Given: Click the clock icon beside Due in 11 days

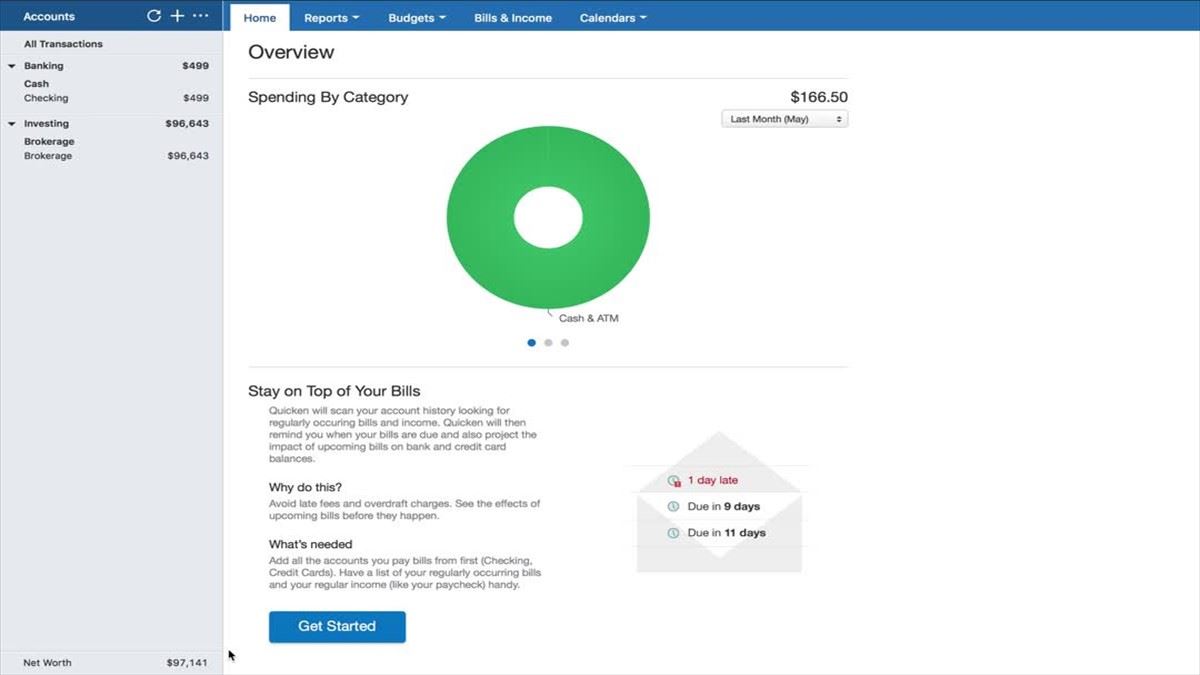Looking at the screenshot, I should [674, 533].
